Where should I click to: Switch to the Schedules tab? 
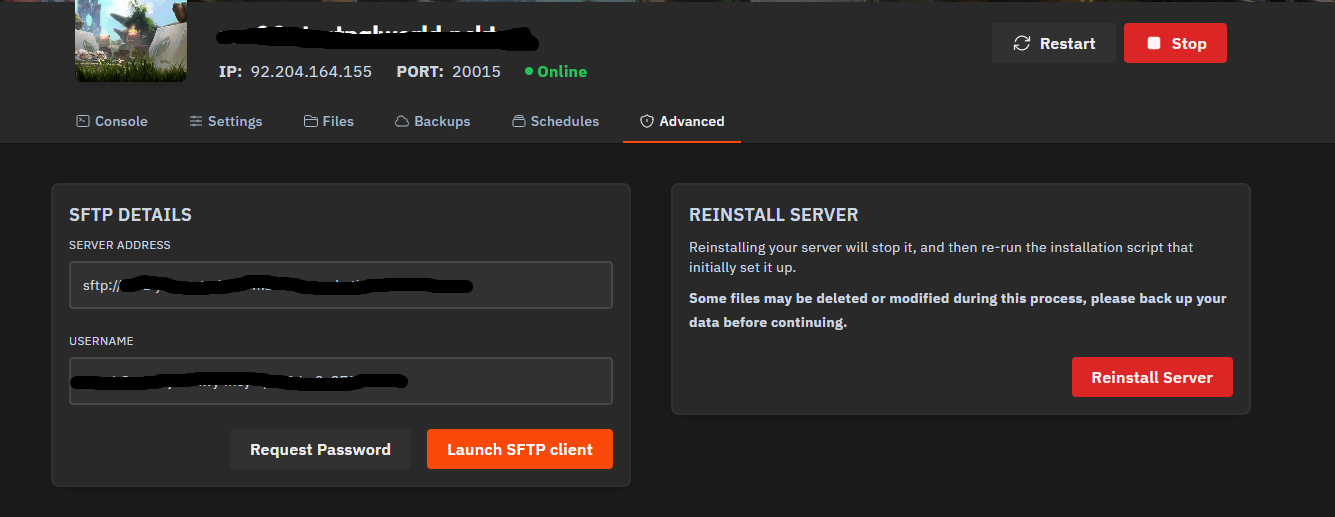555,121
